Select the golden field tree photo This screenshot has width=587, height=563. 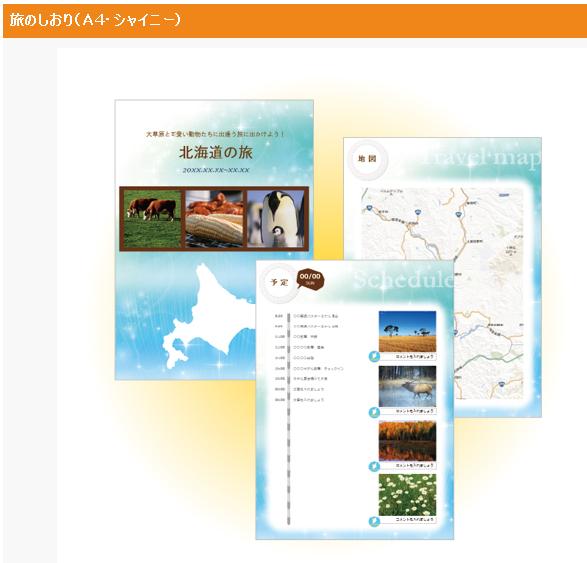click(407, 332)
